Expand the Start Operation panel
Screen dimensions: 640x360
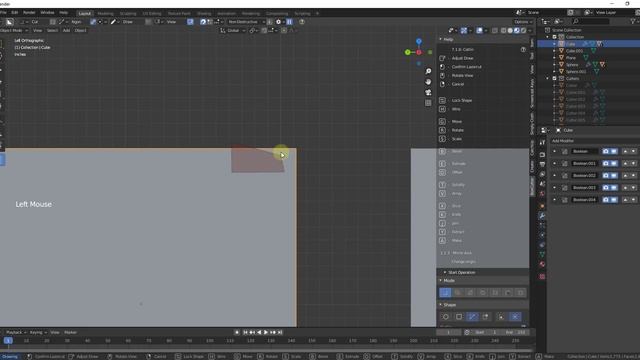coord(445,272)
